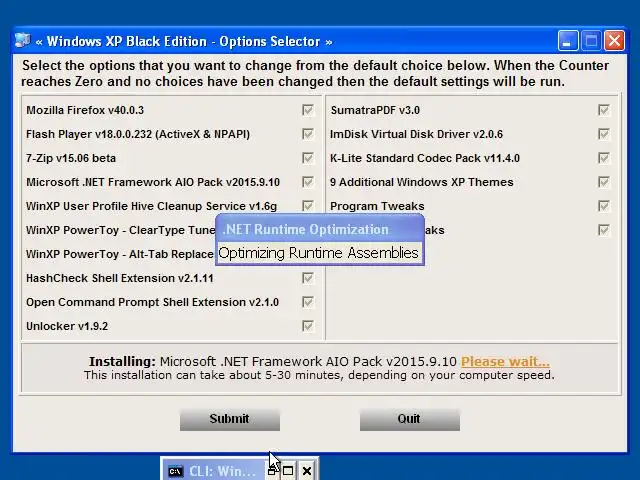This screenshot has width=640, height=480.
Task: Toggle the Program Tweaks checkbox
Action: coord(604,206)
